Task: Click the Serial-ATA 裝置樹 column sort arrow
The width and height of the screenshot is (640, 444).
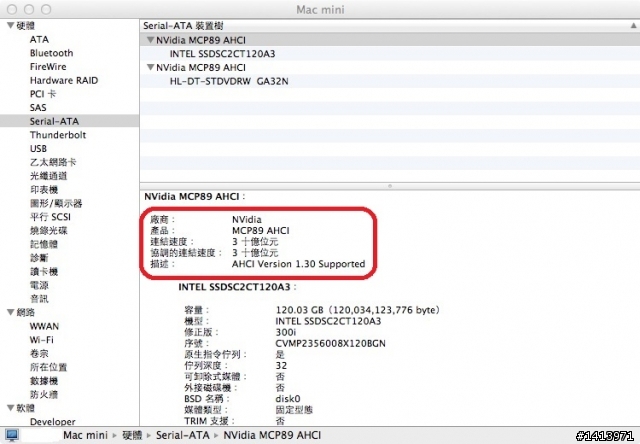Action: pos(633,26)
